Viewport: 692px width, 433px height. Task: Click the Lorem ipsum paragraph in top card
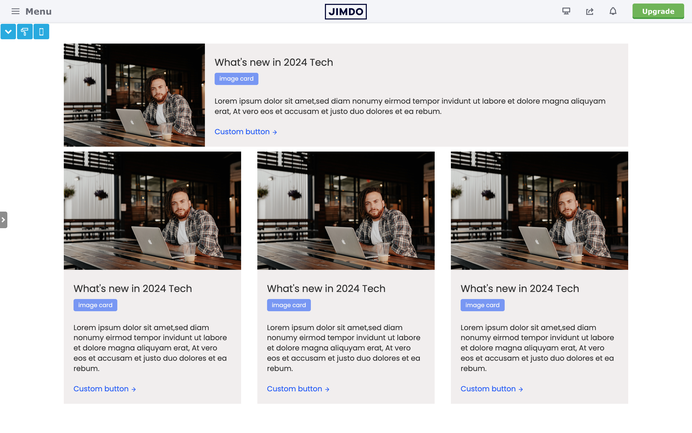tap(410, 106)
